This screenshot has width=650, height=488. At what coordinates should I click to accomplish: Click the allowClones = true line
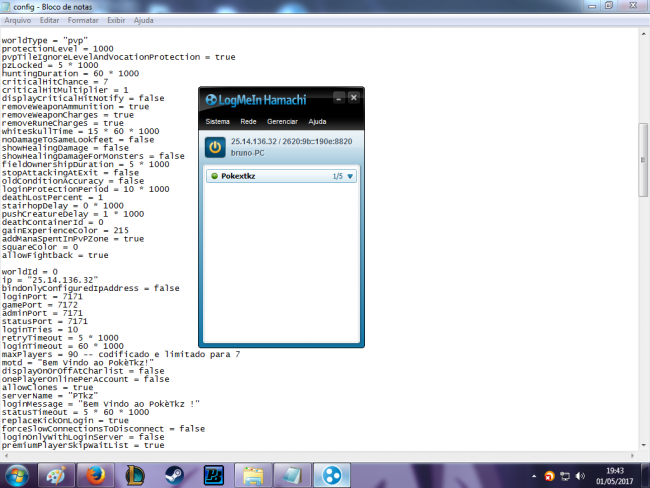click(x=47, y=388)
